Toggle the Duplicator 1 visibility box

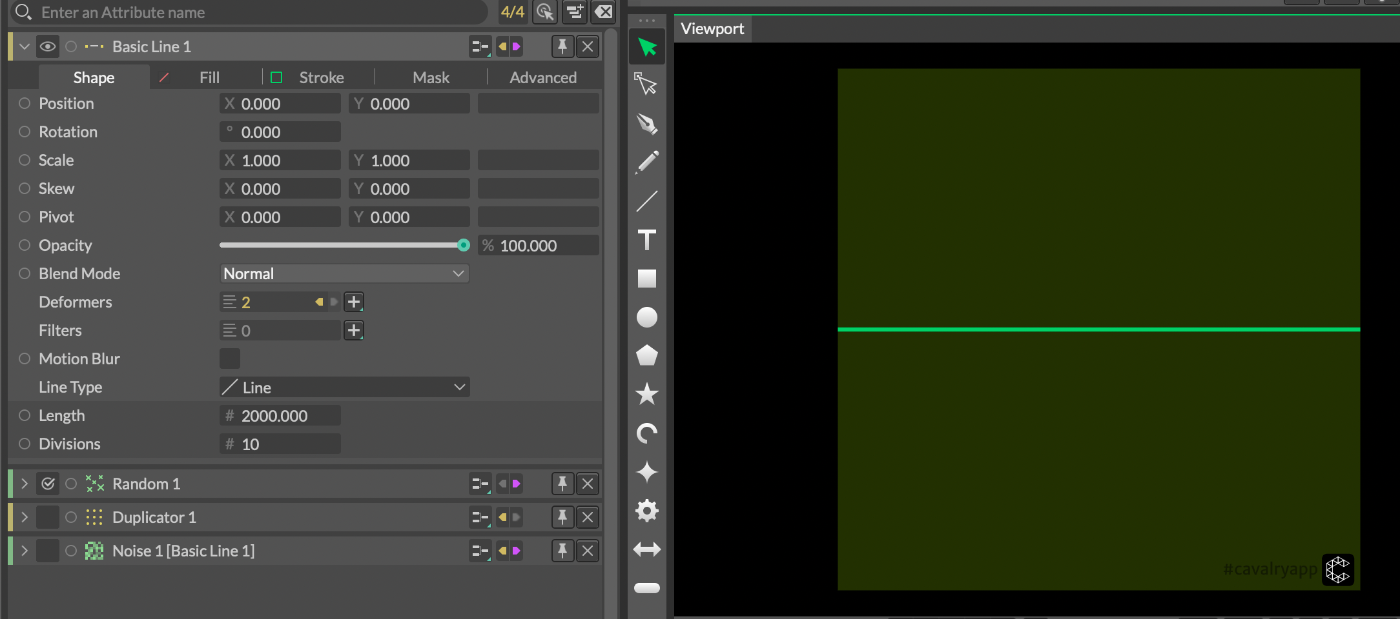pyautogui.click(x=47, y=517)
